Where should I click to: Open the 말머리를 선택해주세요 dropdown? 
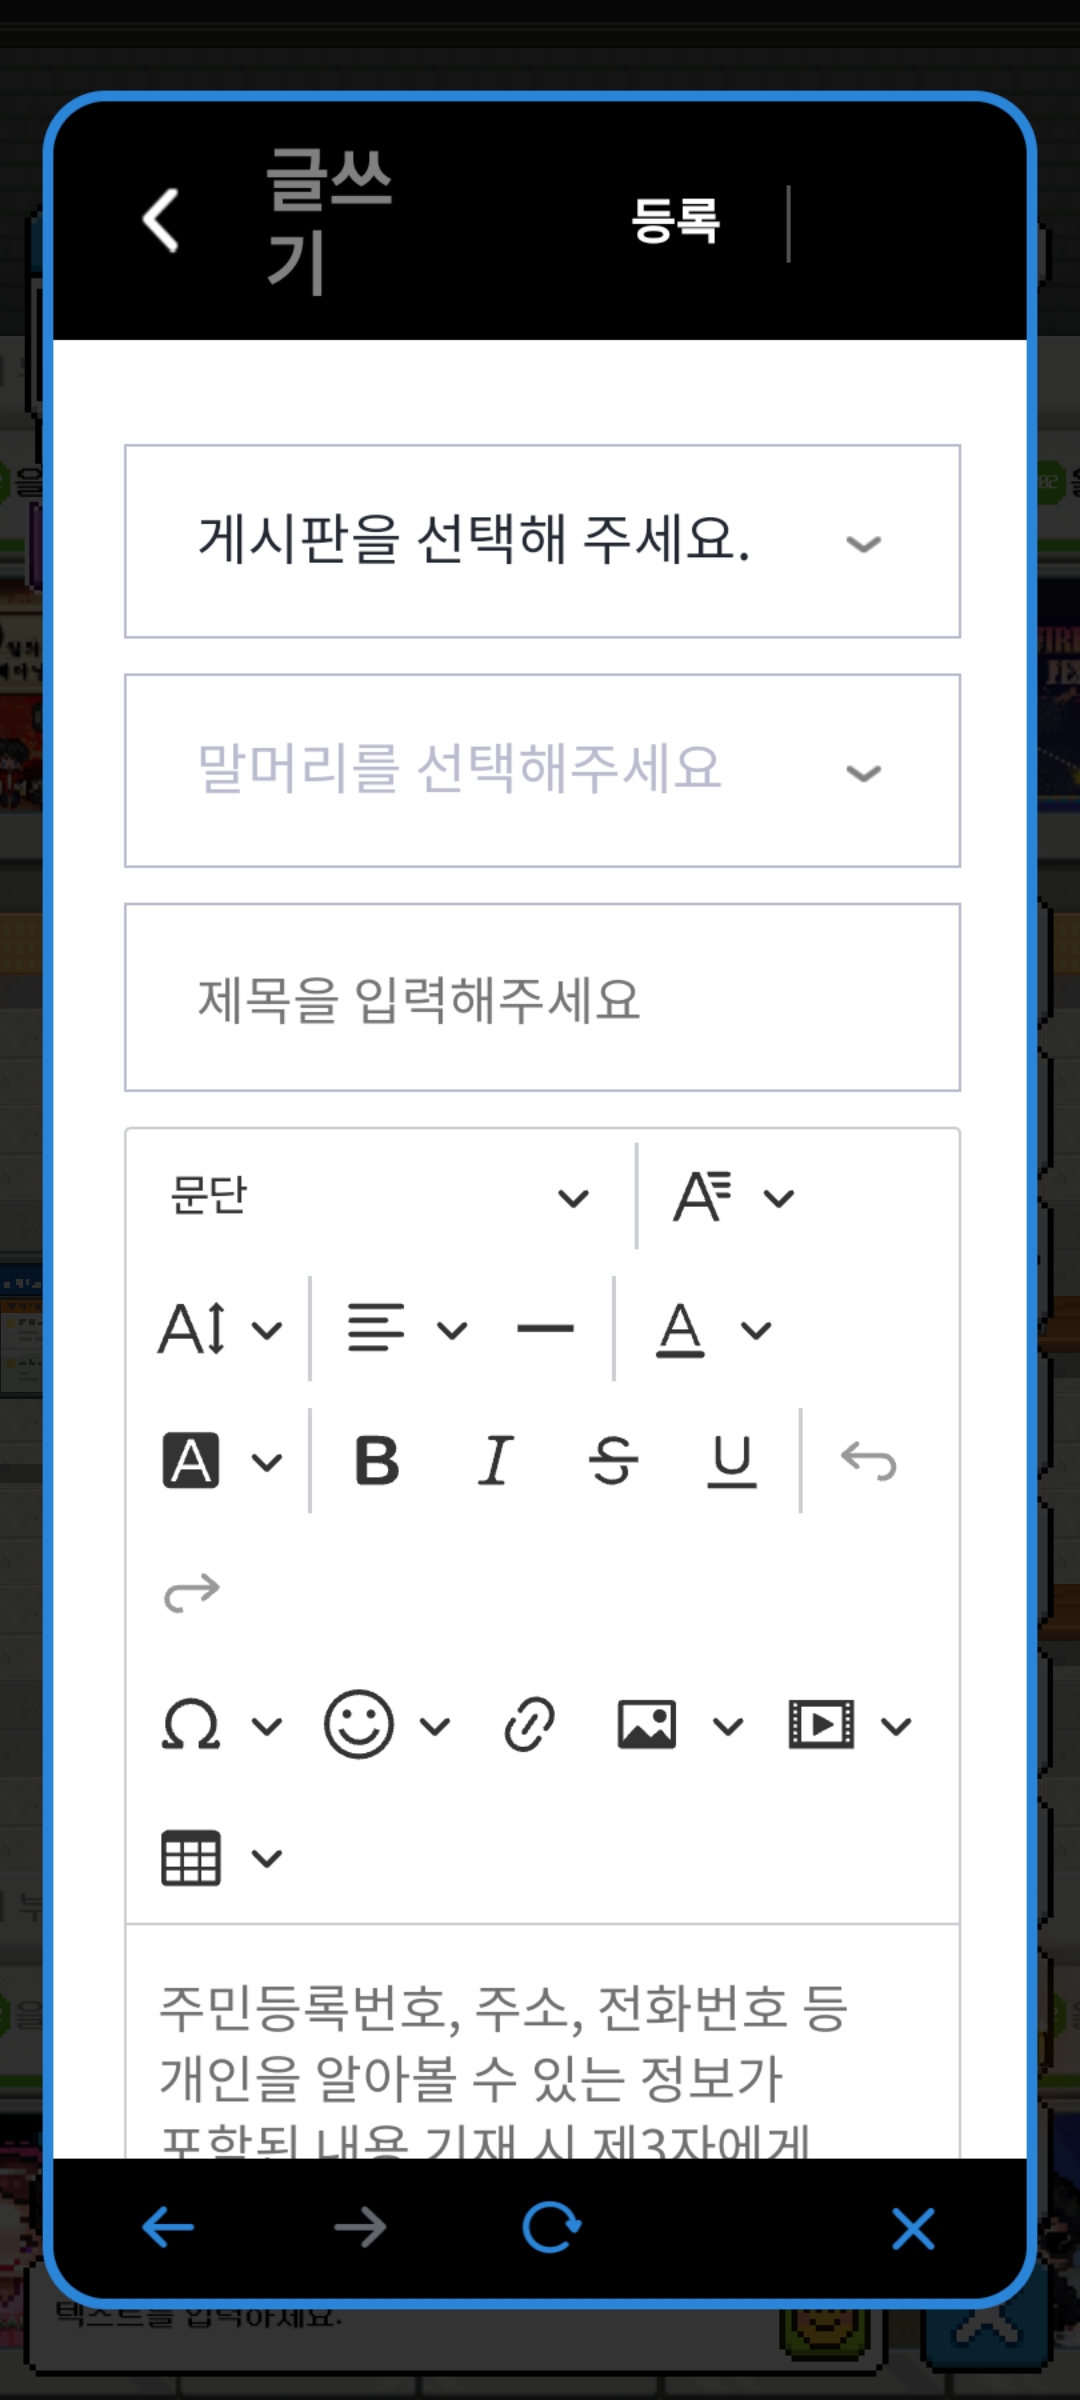point(542,770)
